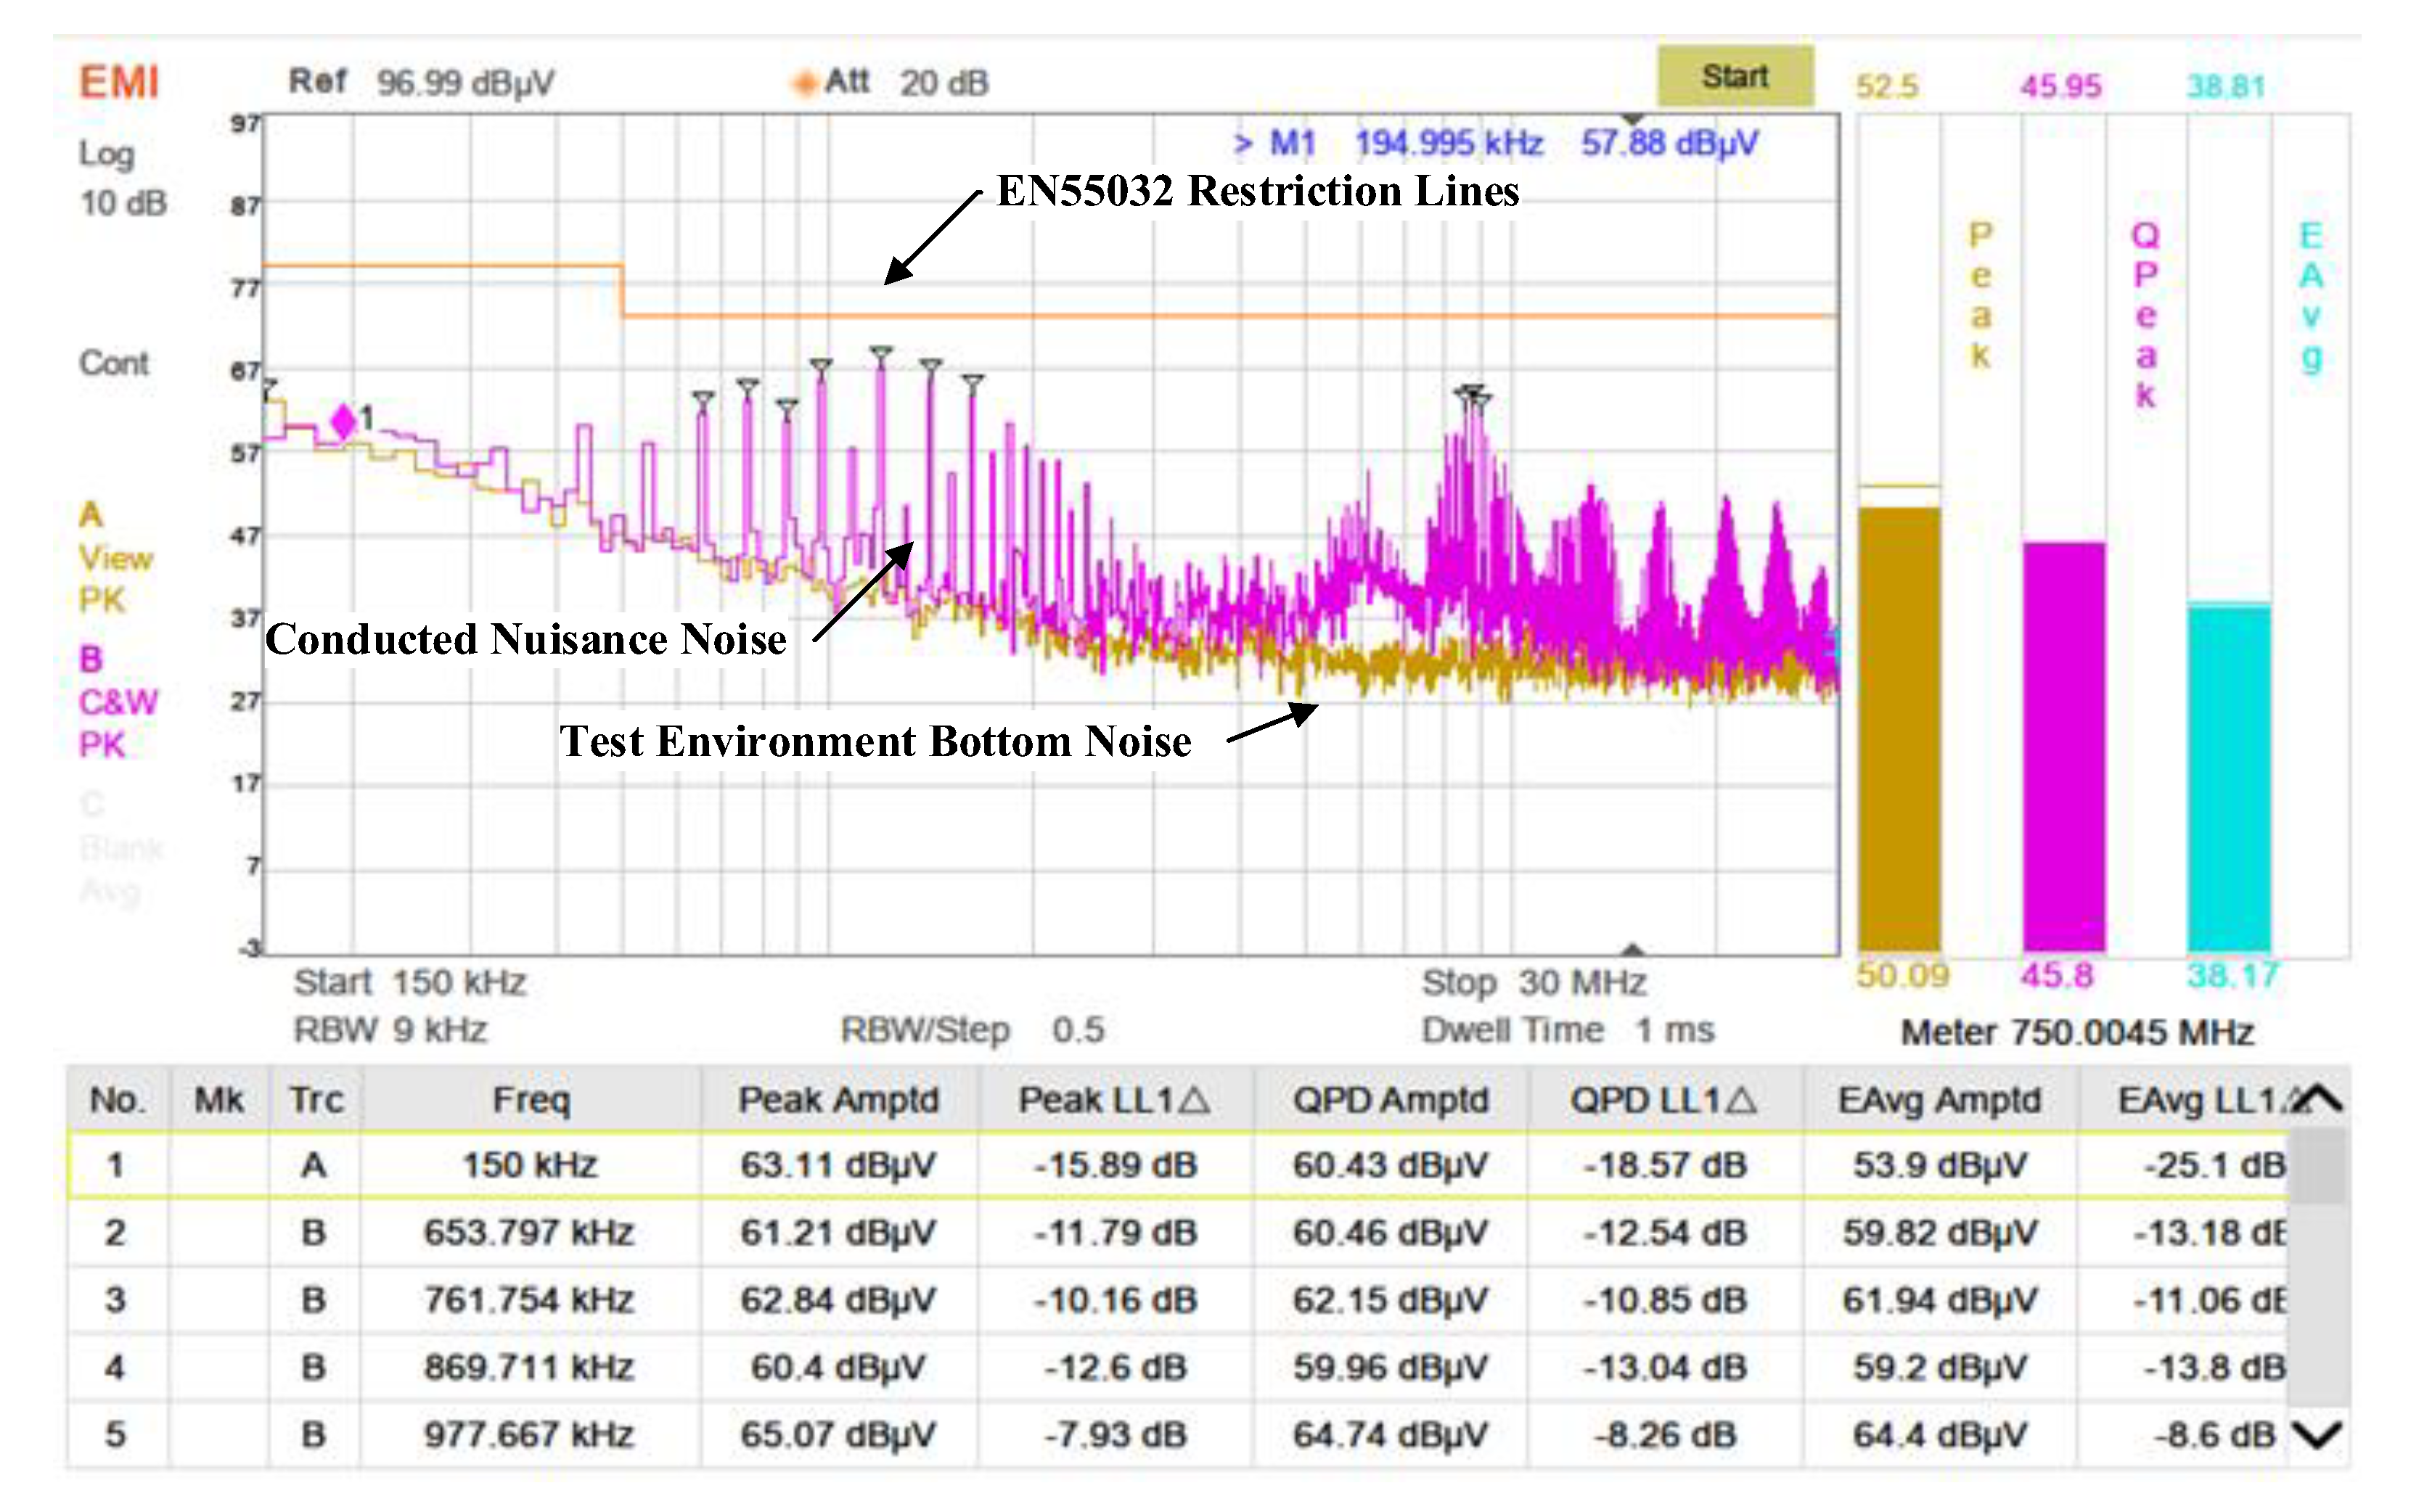Select the 869.711 kHz frequency cell
The width and height of the screenshot is (2411, 1512).
(x=530, y=1367)
